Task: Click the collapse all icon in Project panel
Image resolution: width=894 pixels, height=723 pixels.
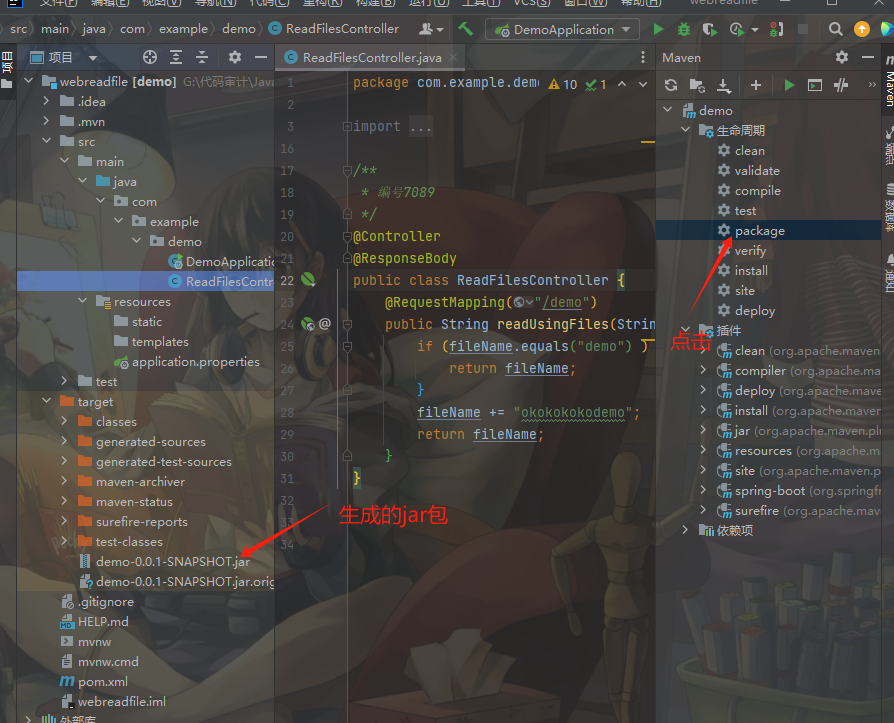Action: coord(202,57)
